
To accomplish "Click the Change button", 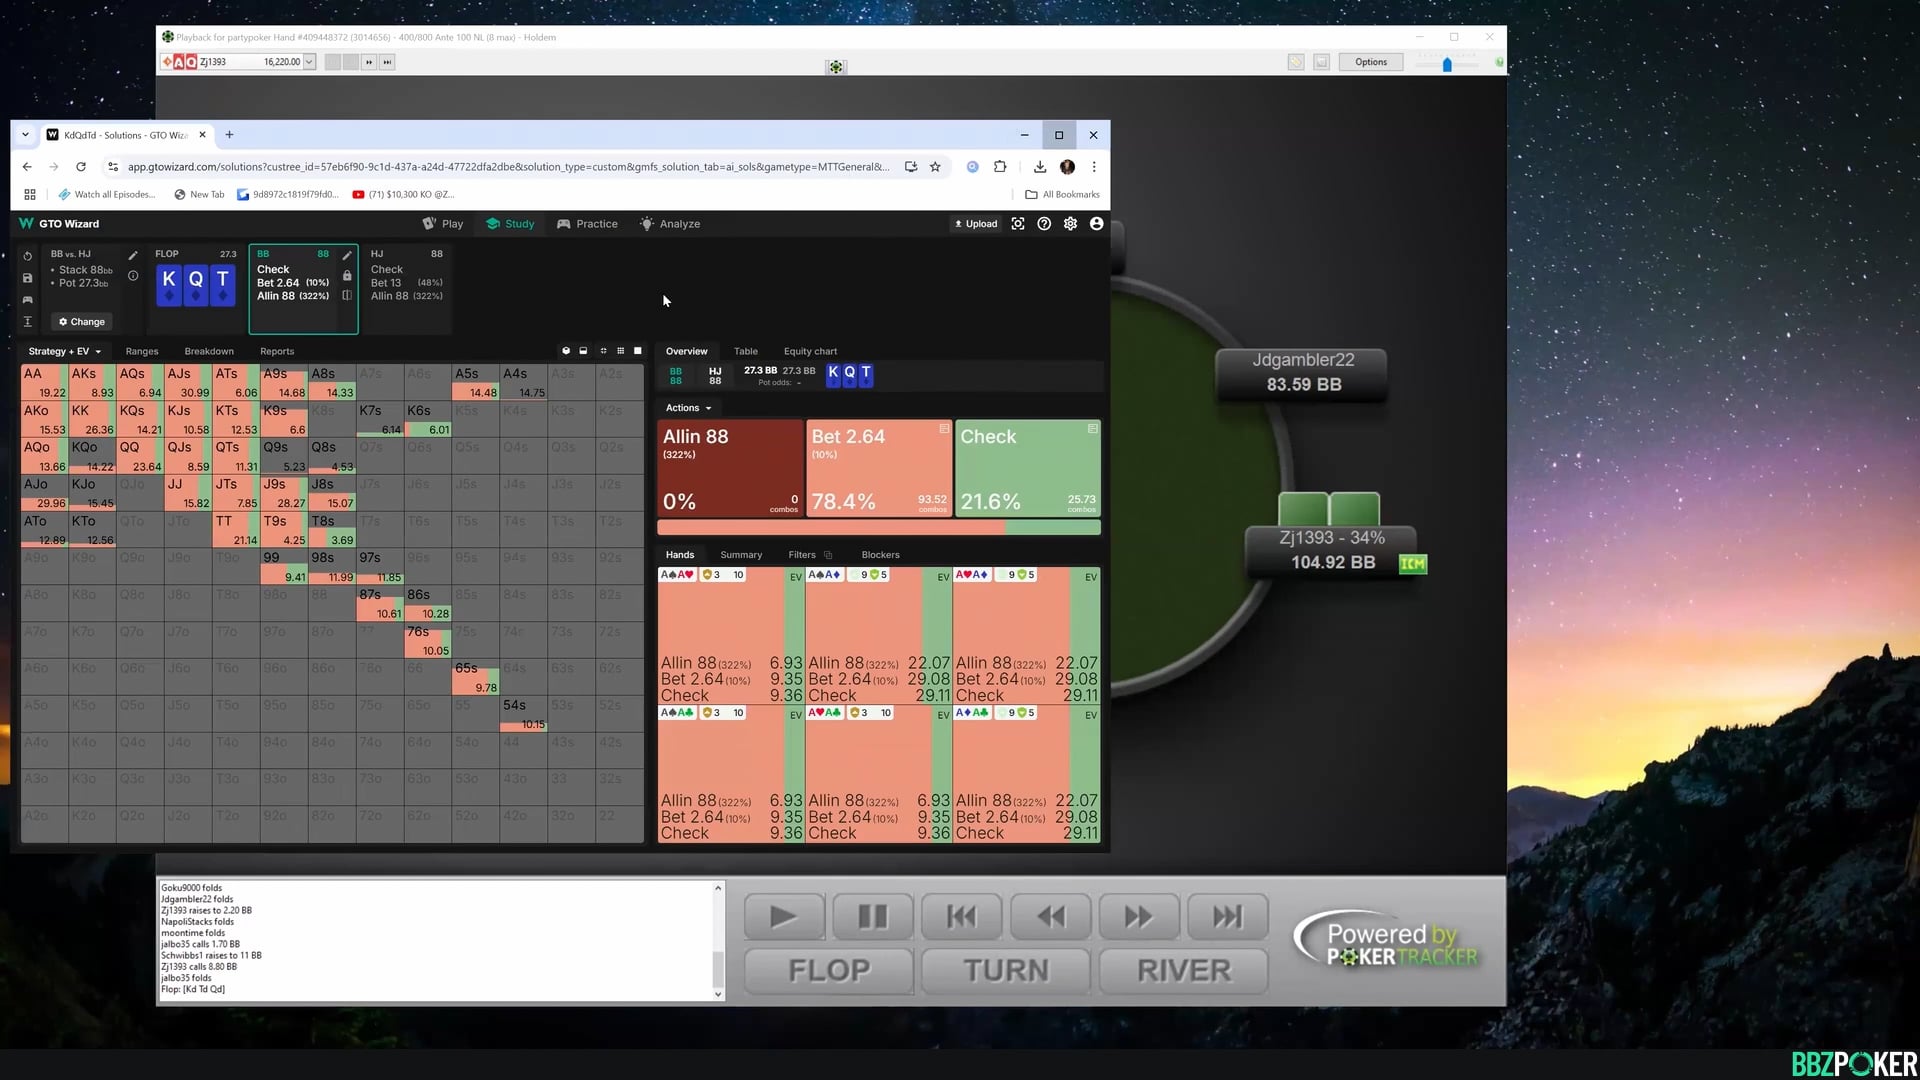I will pyautogui.click(x=82, y=322).
